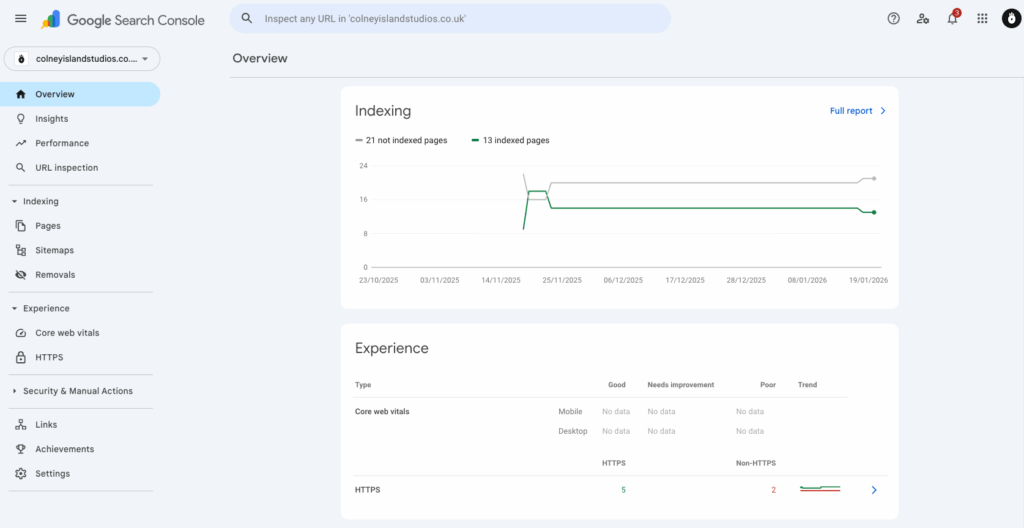Expand Security & Manual Actions section
Viewport: 1024px width, 528px height.
15,391
